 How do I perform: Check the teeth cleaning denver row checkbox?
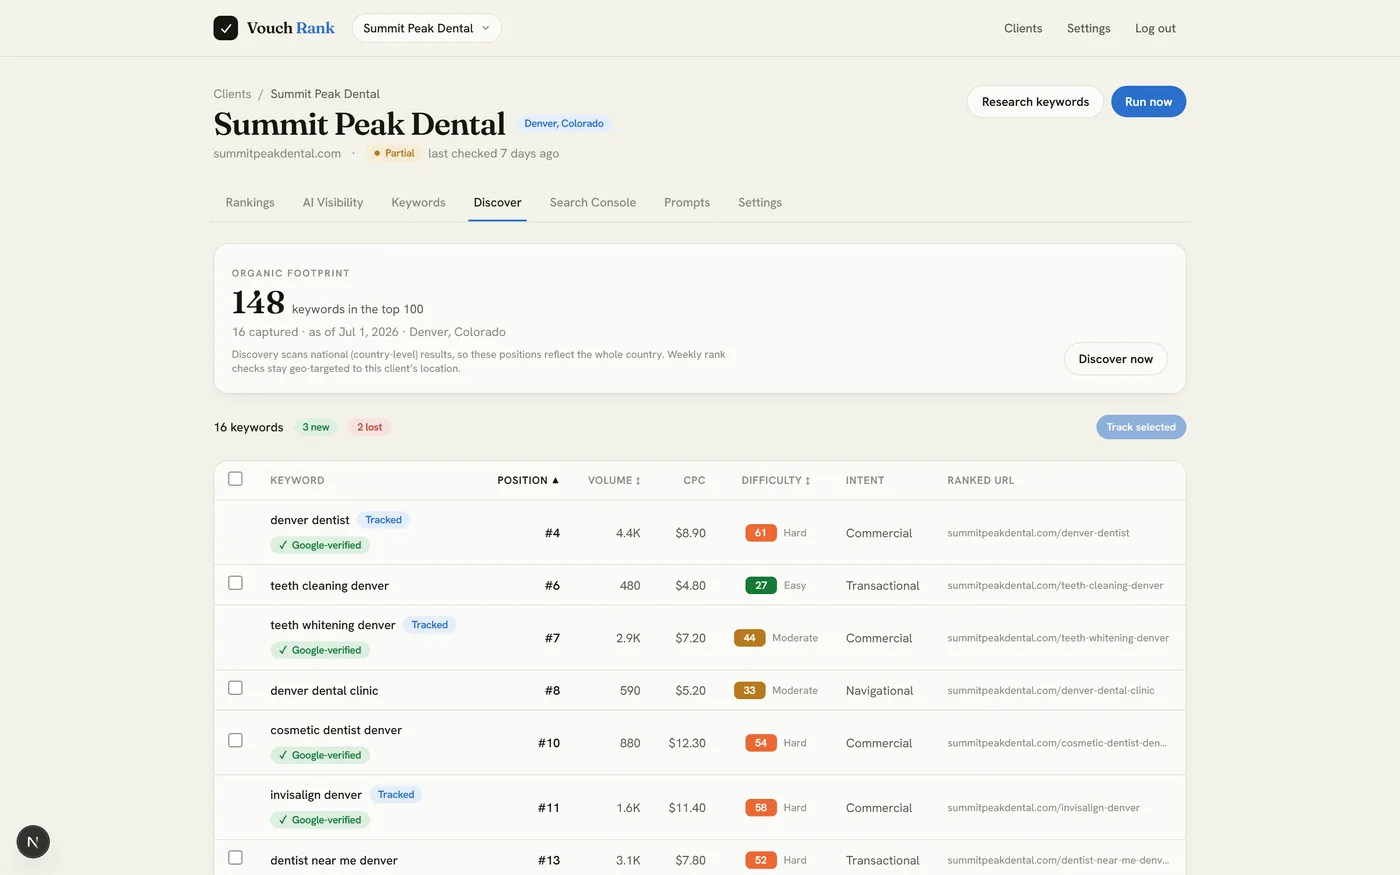pos(235,583)
